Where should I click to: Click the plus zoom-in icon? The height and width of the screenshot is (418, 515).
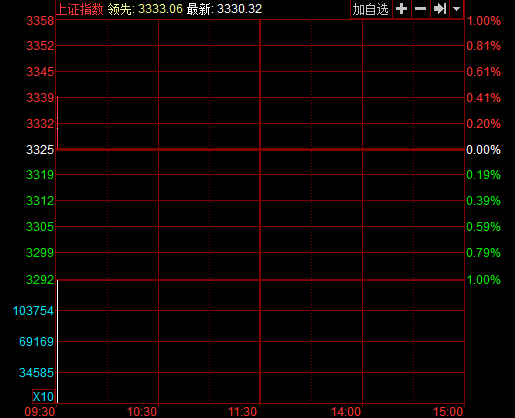click(x=402, y=9)
